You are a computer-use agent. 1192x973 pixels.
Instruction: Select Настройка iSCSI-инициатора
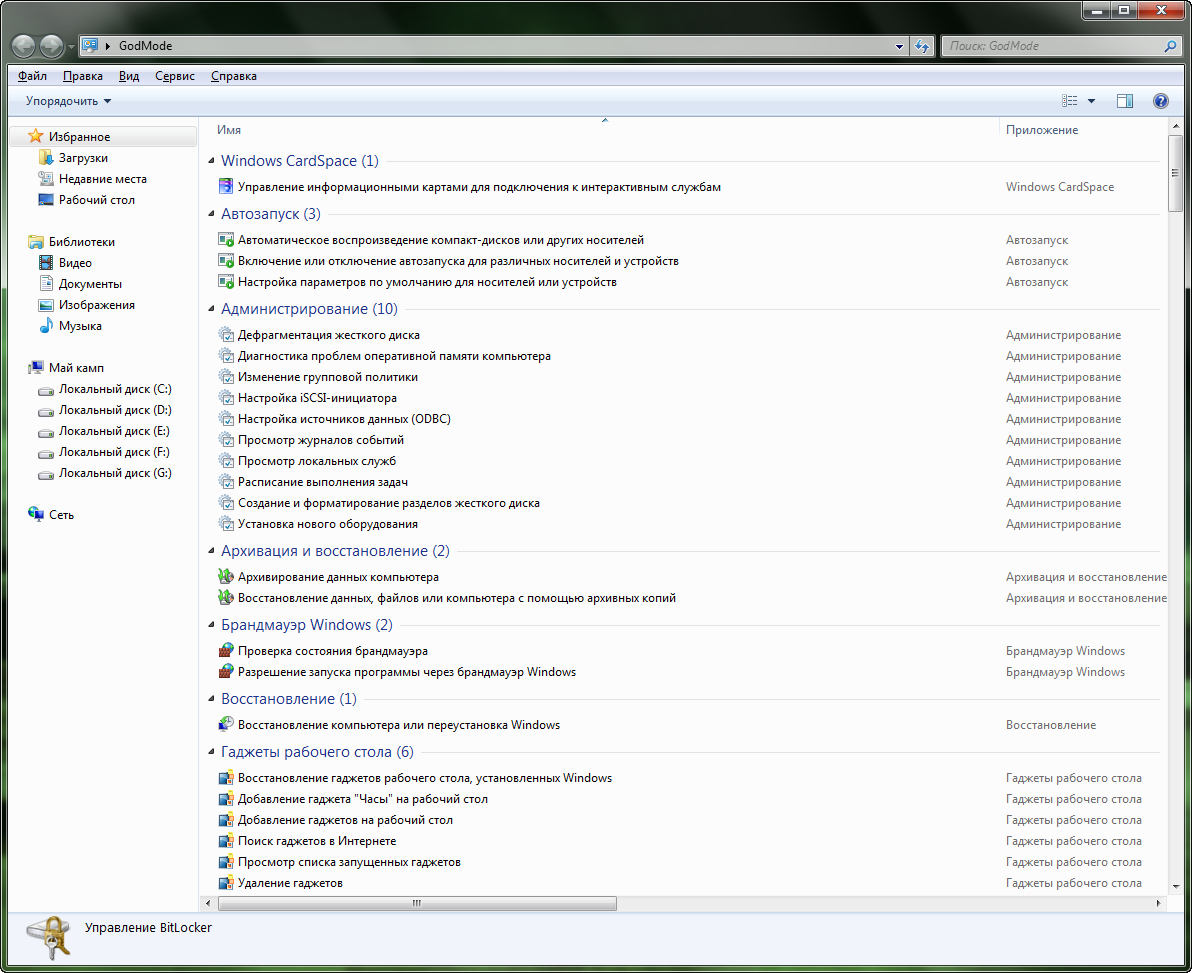coord(317,398)
